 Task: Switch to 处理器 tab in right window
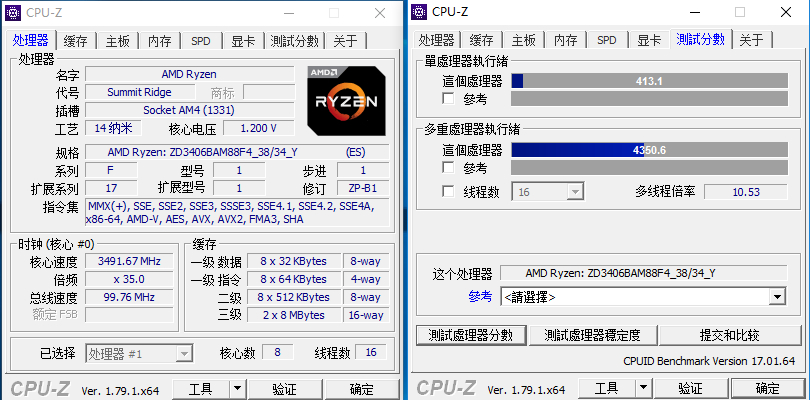coord(437,40)
